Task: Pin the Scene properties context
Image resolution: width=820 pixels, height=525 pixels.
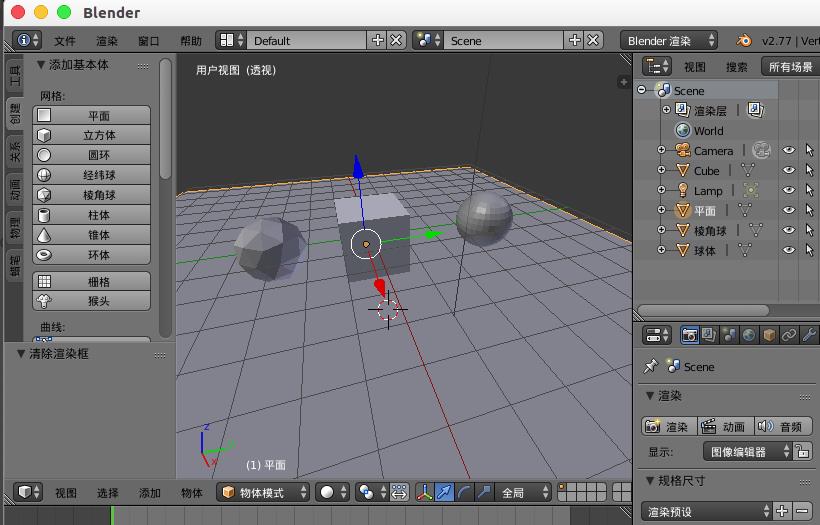Action: (x=651, y=367)
